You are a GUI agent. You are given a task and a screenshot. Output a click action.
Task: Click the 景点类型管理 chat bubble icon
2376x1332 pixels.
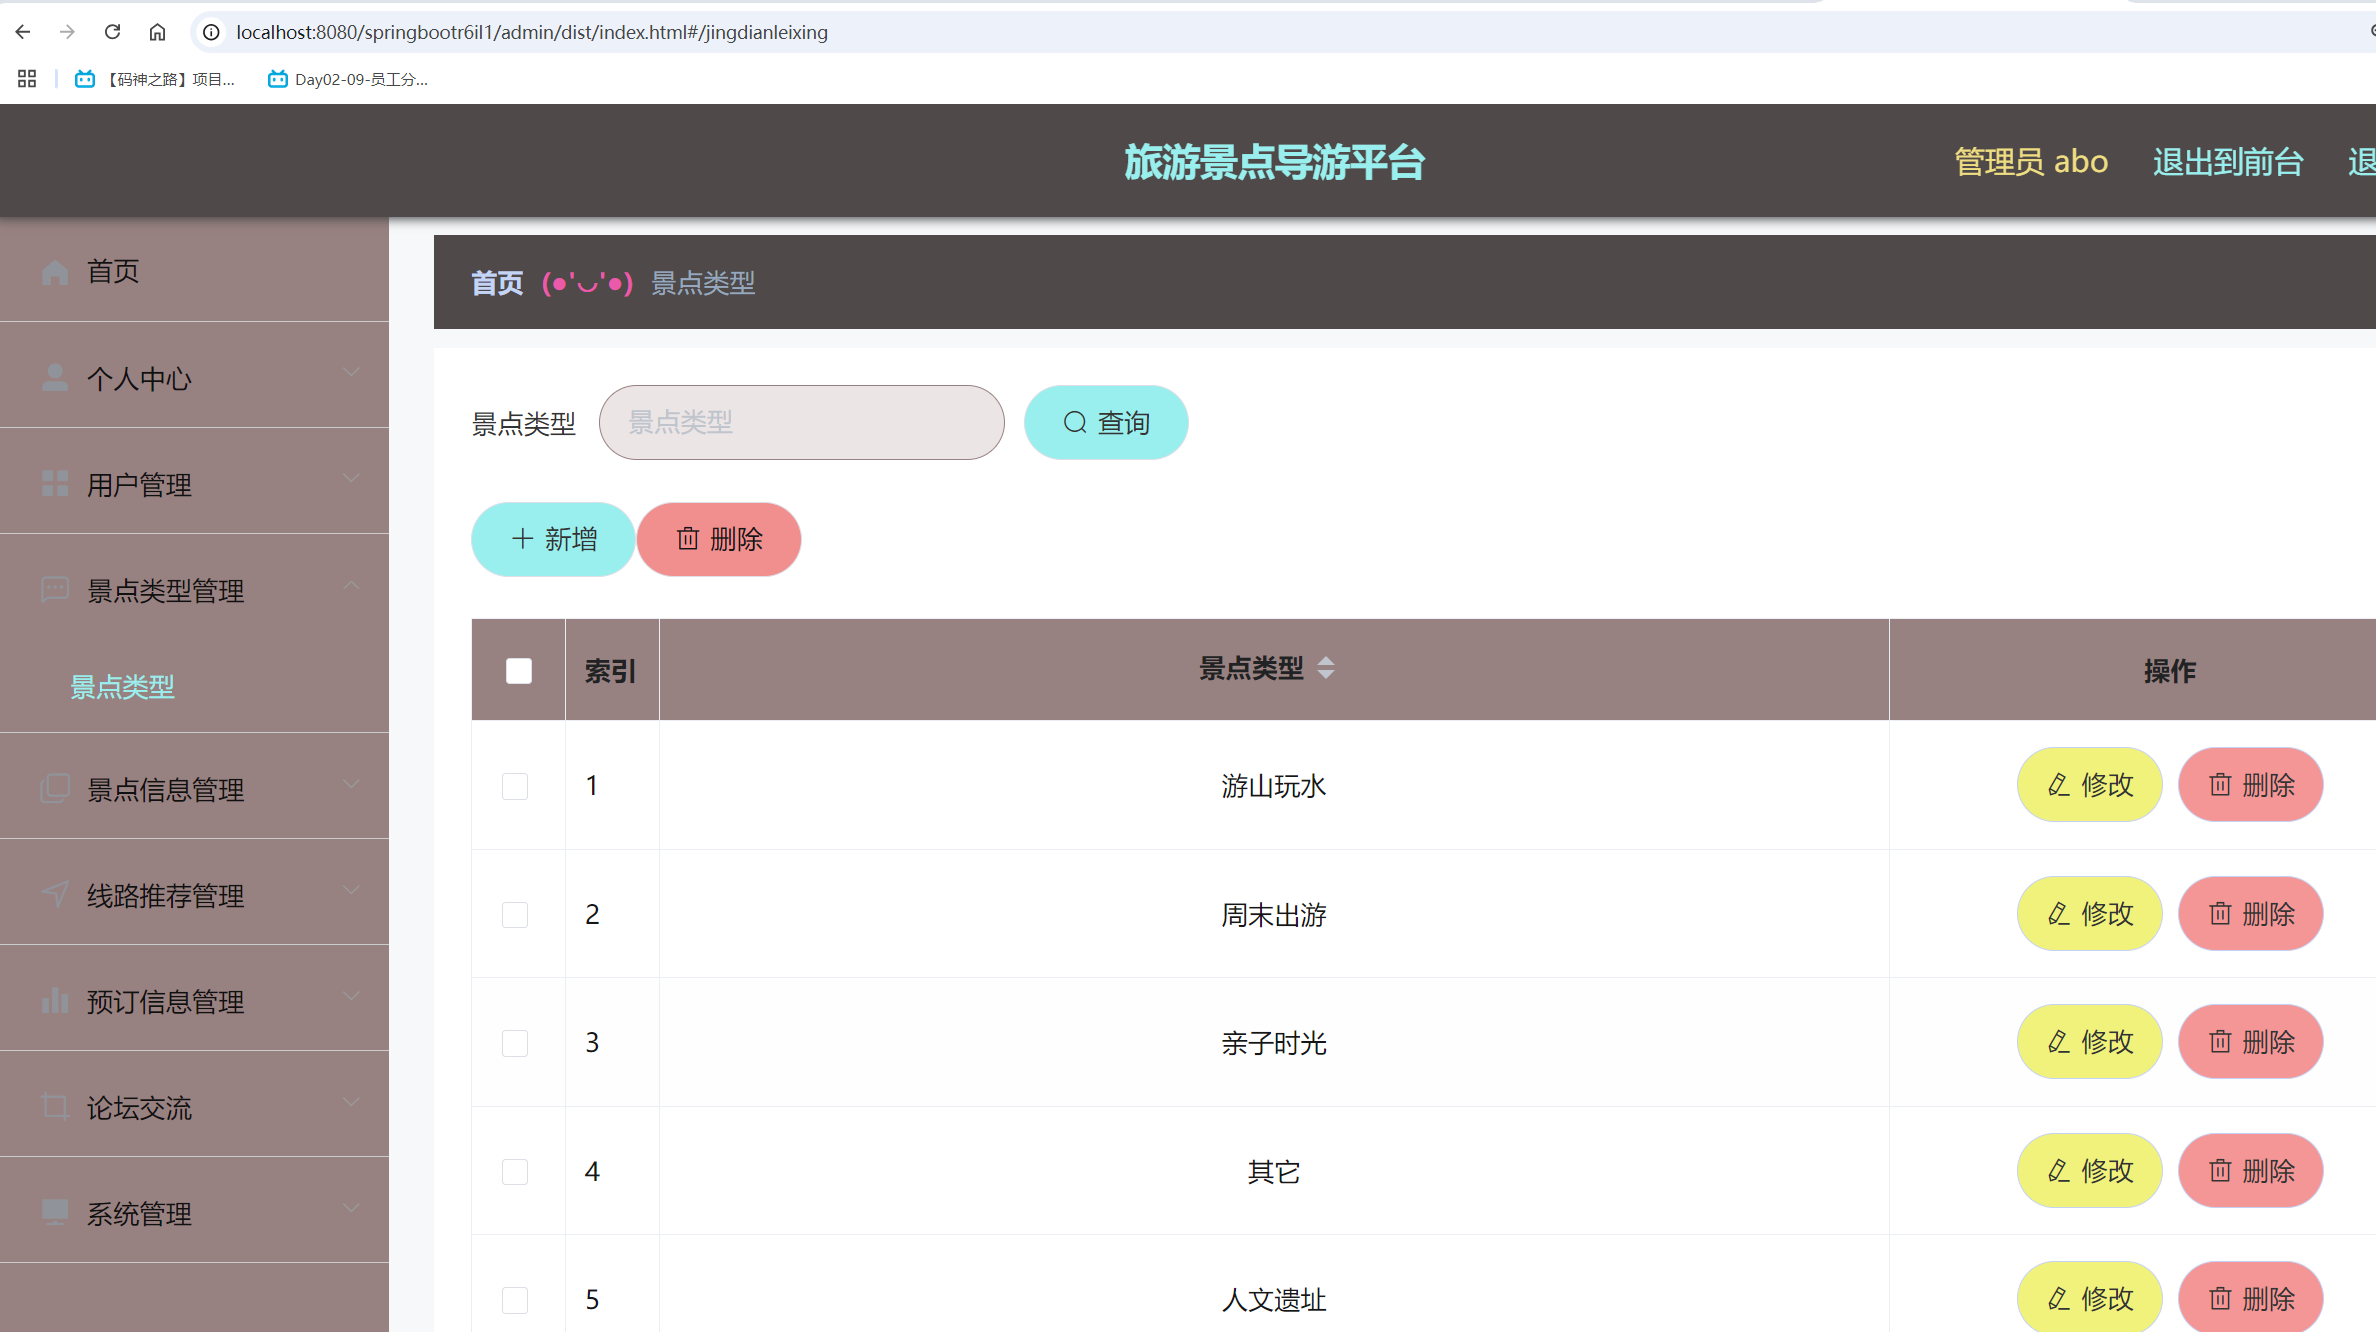point(54,590)
